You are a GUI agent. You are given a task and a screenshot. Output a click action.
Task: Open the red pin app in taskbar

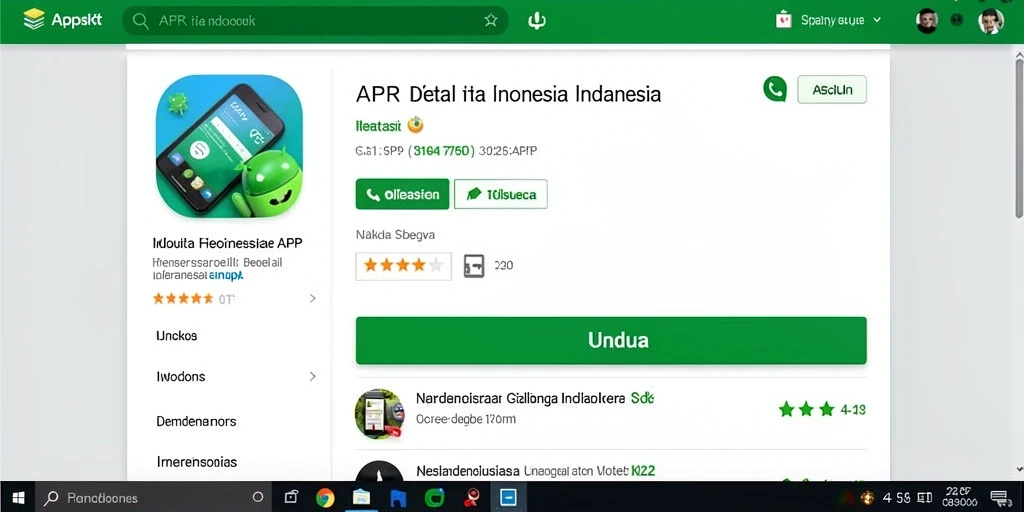472,498
